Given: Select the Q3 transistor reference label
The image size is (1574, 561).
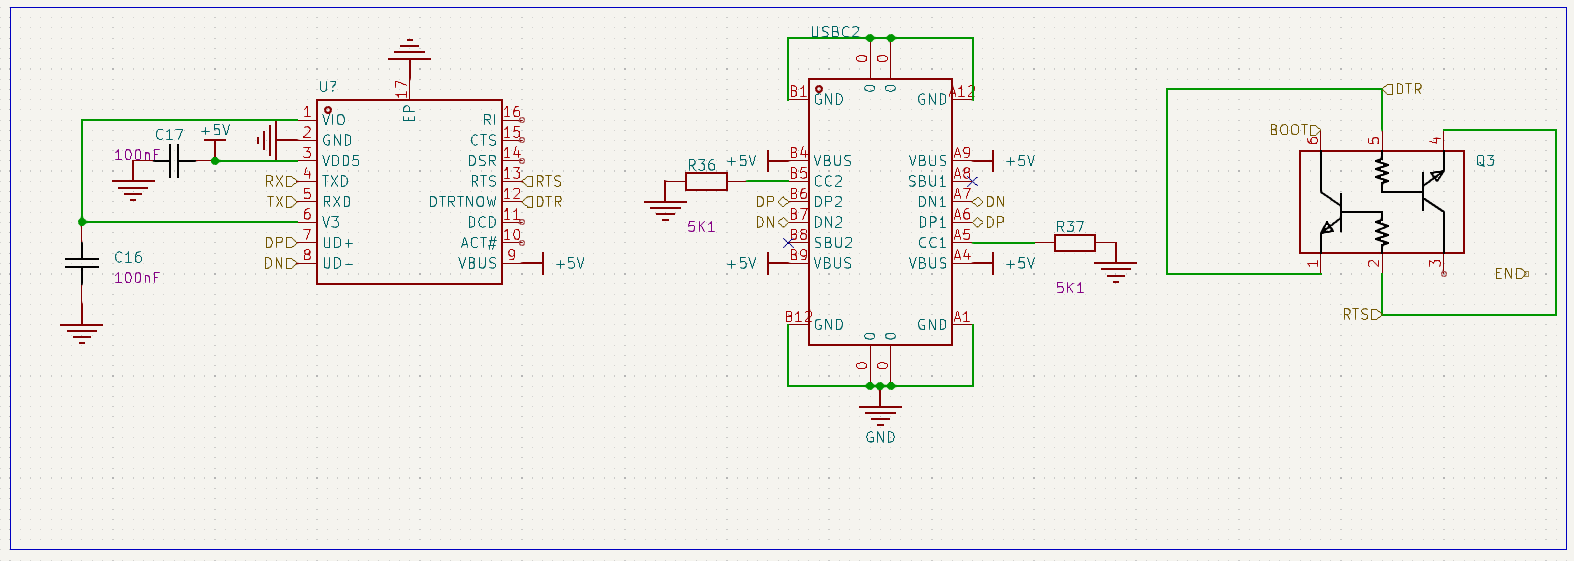Looking at the screenshot, I should click(x=1485, y=161).
